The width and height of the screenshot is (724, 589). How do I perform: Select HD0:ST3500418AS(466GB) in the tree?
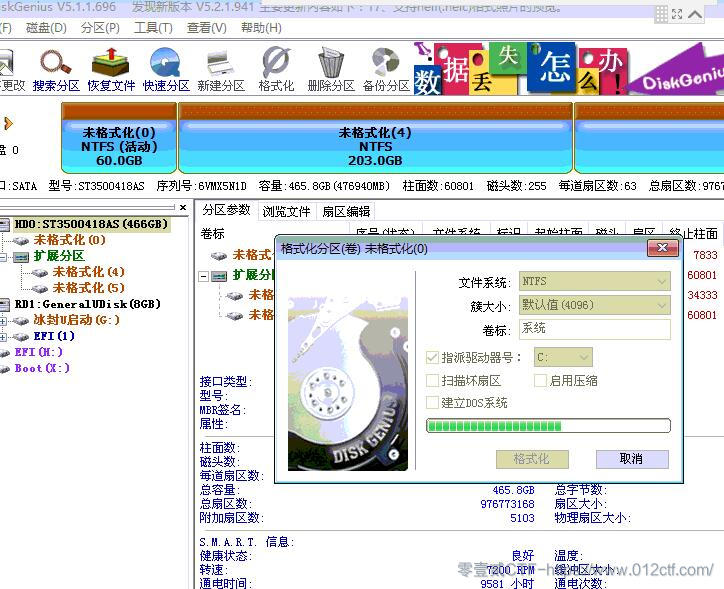pyautogui.click(x=91, y=224)
